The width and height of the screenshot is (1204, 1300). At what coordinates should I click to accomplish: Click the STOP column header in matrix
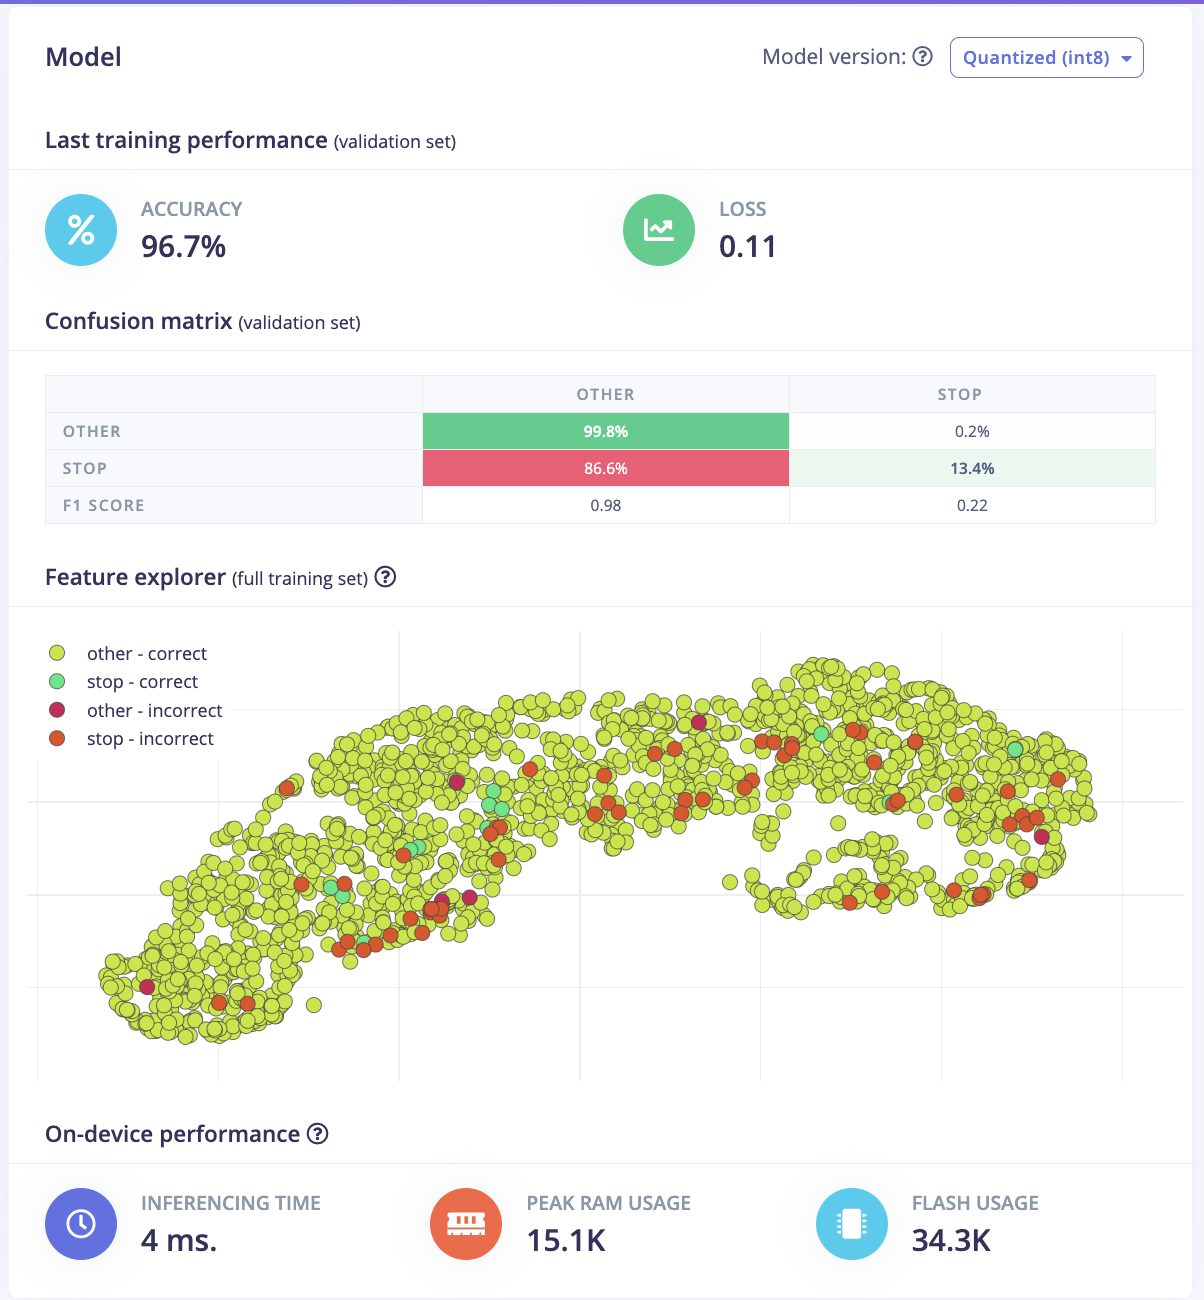959,394
